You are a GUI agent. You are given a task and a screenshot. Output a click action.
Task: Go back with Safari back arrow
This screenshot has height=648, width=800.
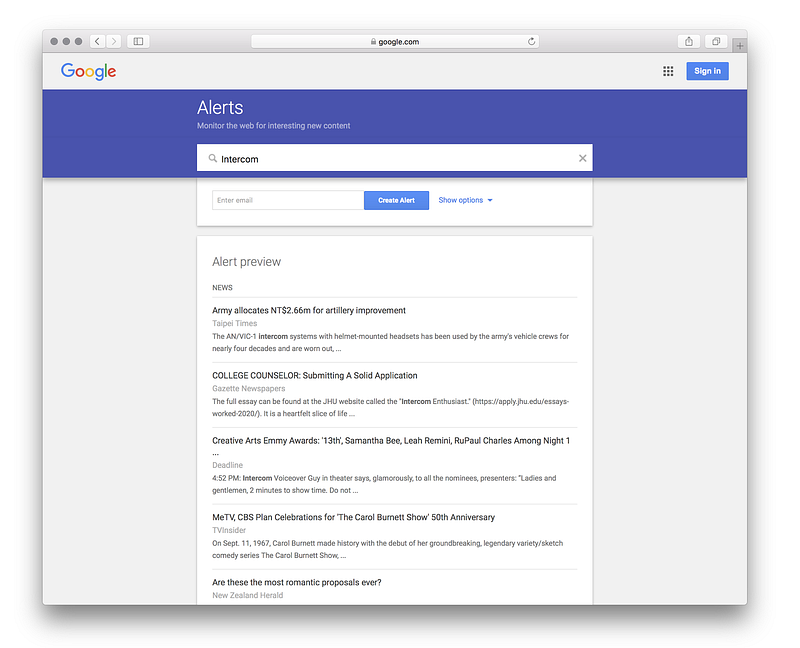tap(97, 41)
